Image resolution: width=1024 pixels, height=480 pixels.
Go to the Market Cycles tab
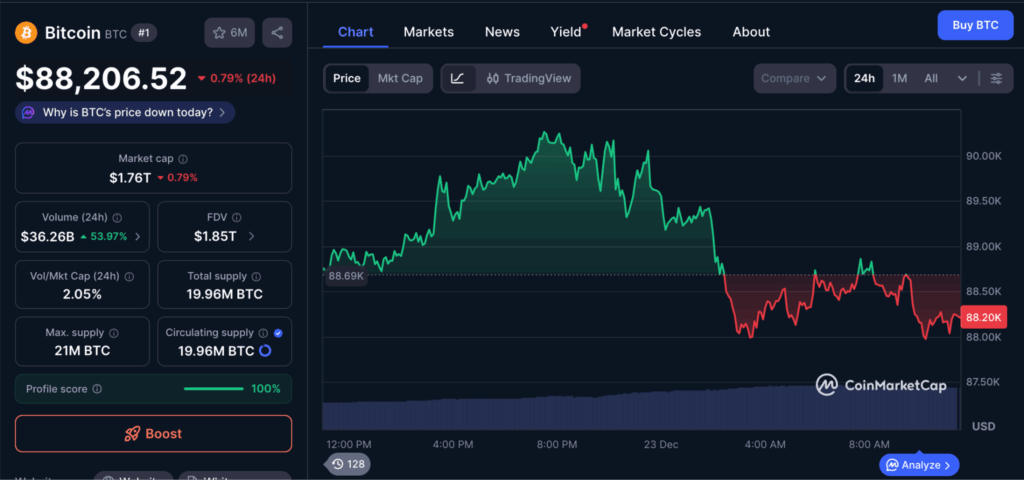(656, 32)
